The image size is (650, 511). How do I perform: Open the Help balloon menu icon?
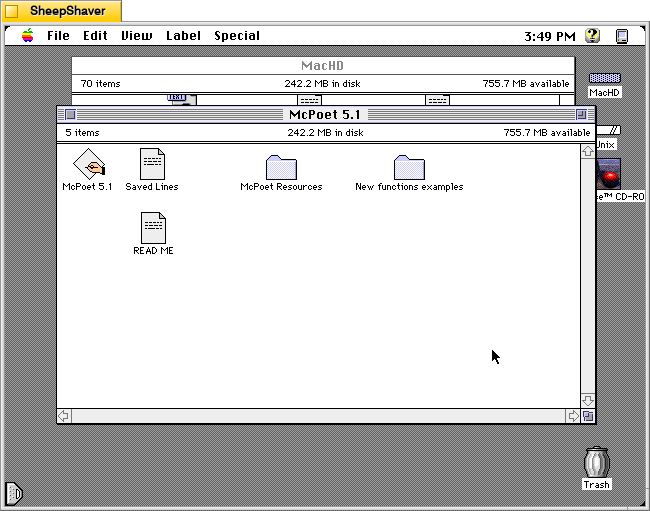click(593, 36)
